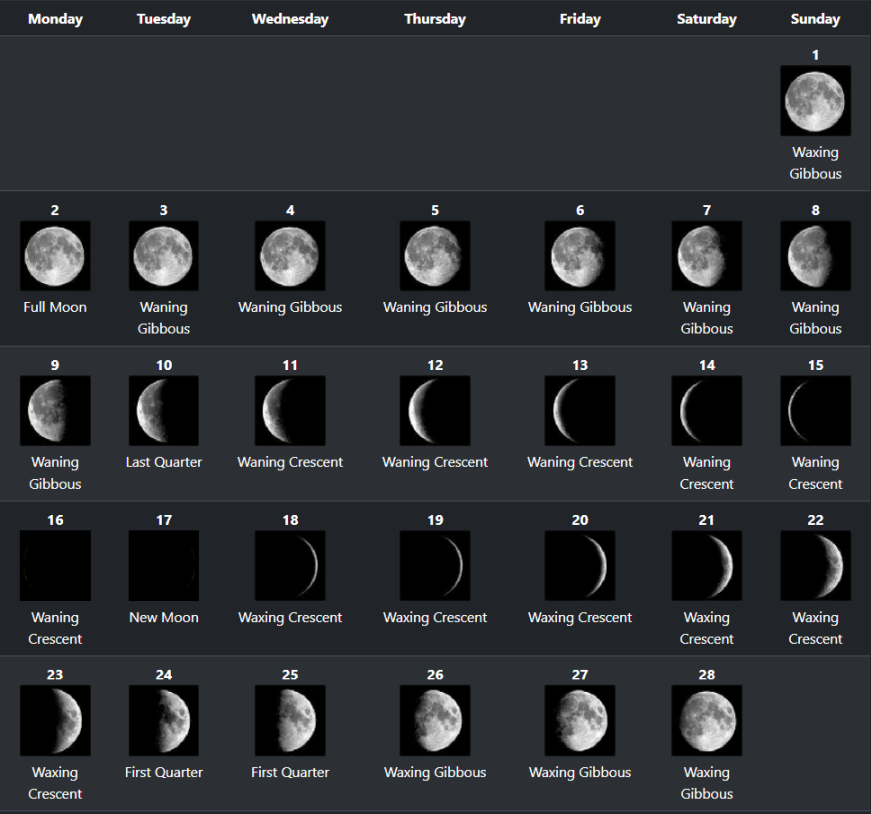Click the 'New Moon' label text
The image size is (871, 814).
[163, 617]
